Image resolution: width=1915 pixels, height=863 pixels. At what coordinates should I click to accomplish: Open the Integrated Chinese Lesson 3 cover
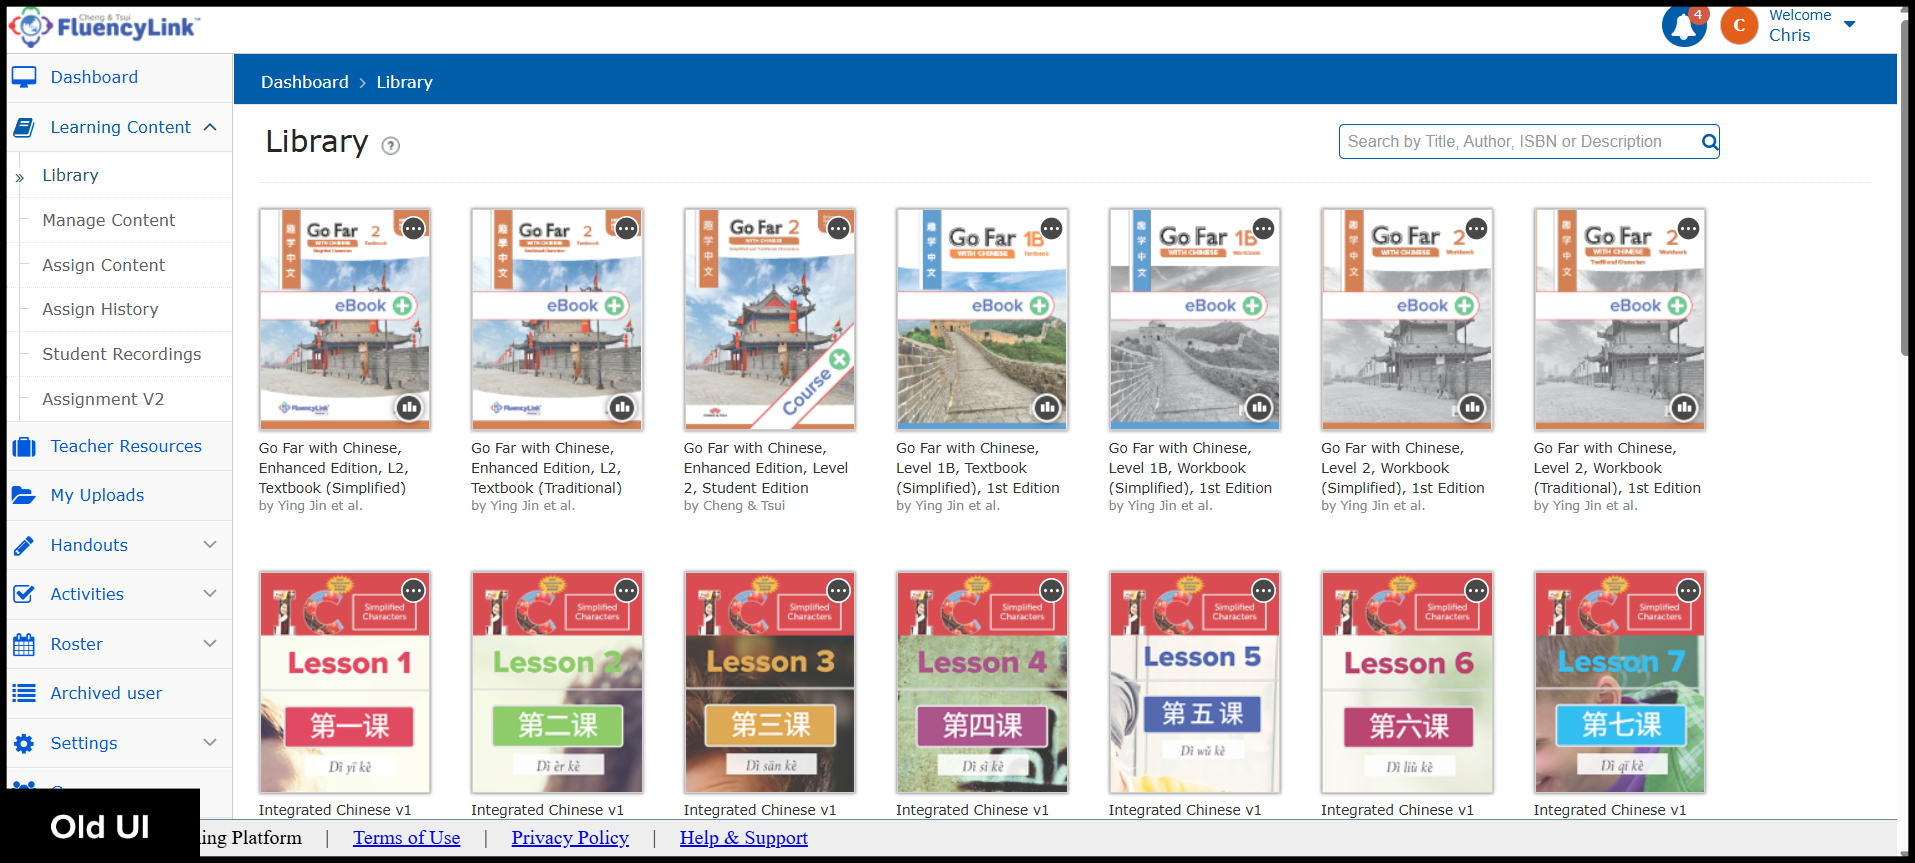[770, 682]
